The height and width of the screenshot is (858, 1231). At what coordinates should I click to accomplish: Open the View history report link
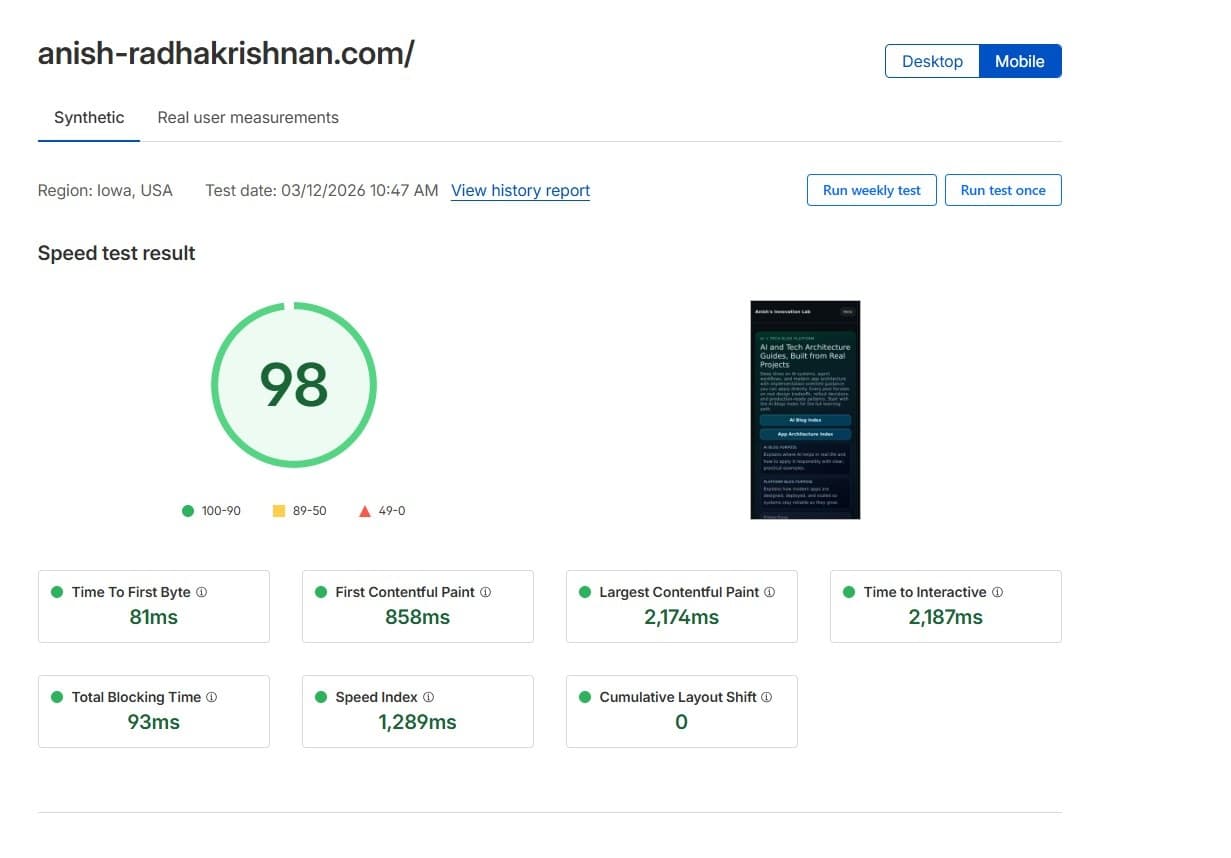tap(520, 191)
